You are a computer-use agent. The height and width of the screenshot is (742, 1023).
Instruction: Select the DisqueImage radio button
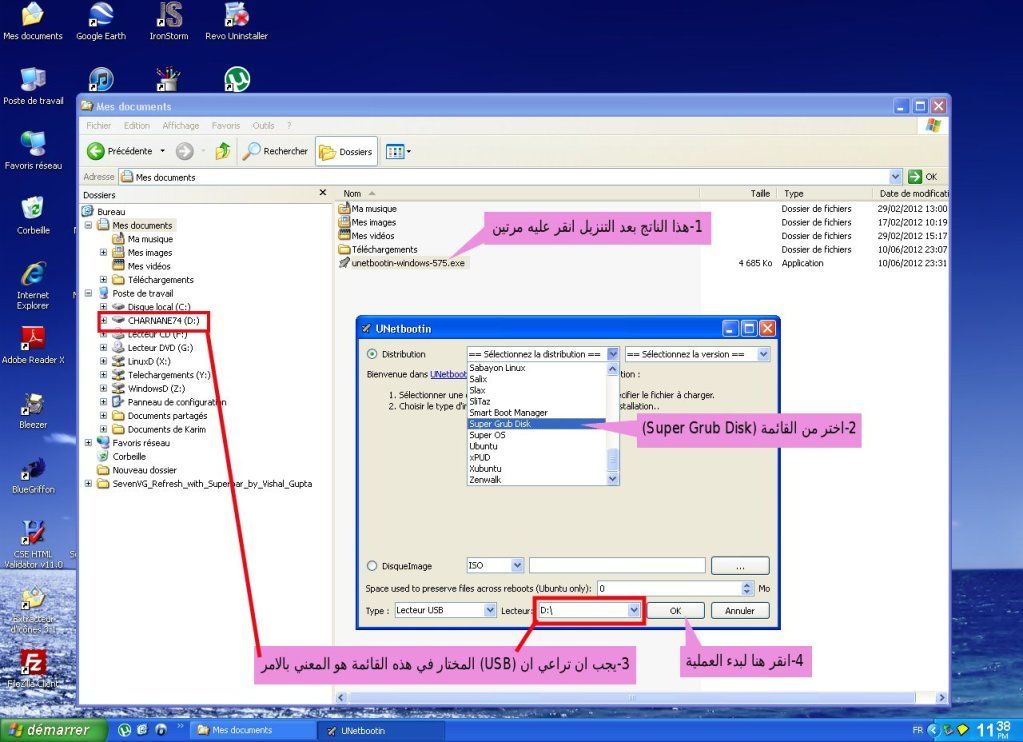(372, 566)
